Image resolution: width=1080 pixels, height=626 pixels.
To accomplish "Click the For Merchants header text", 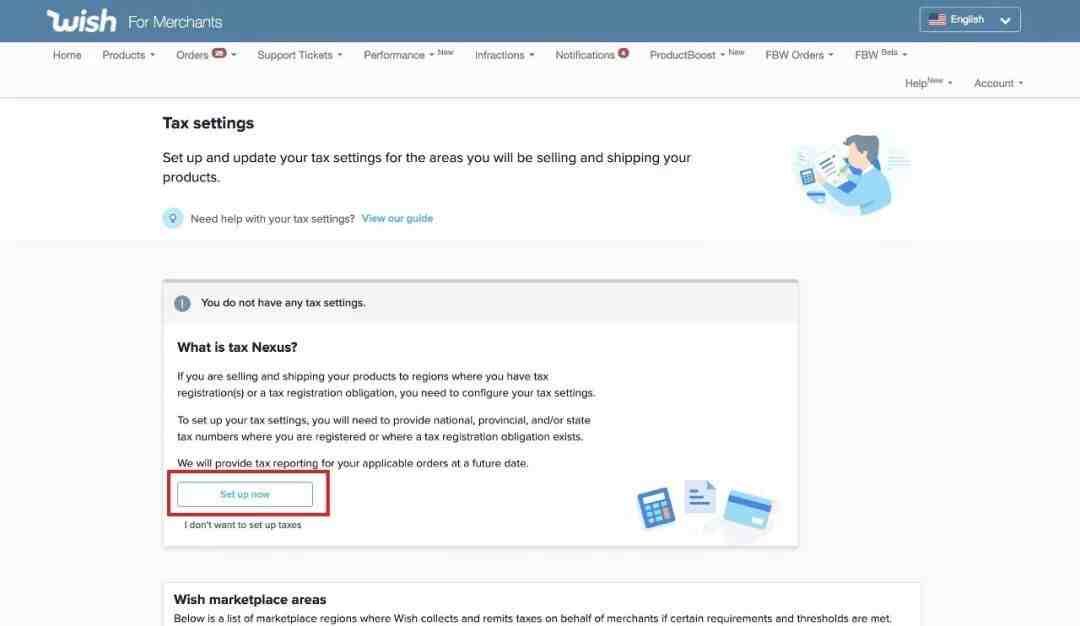I will pos(175,23).
